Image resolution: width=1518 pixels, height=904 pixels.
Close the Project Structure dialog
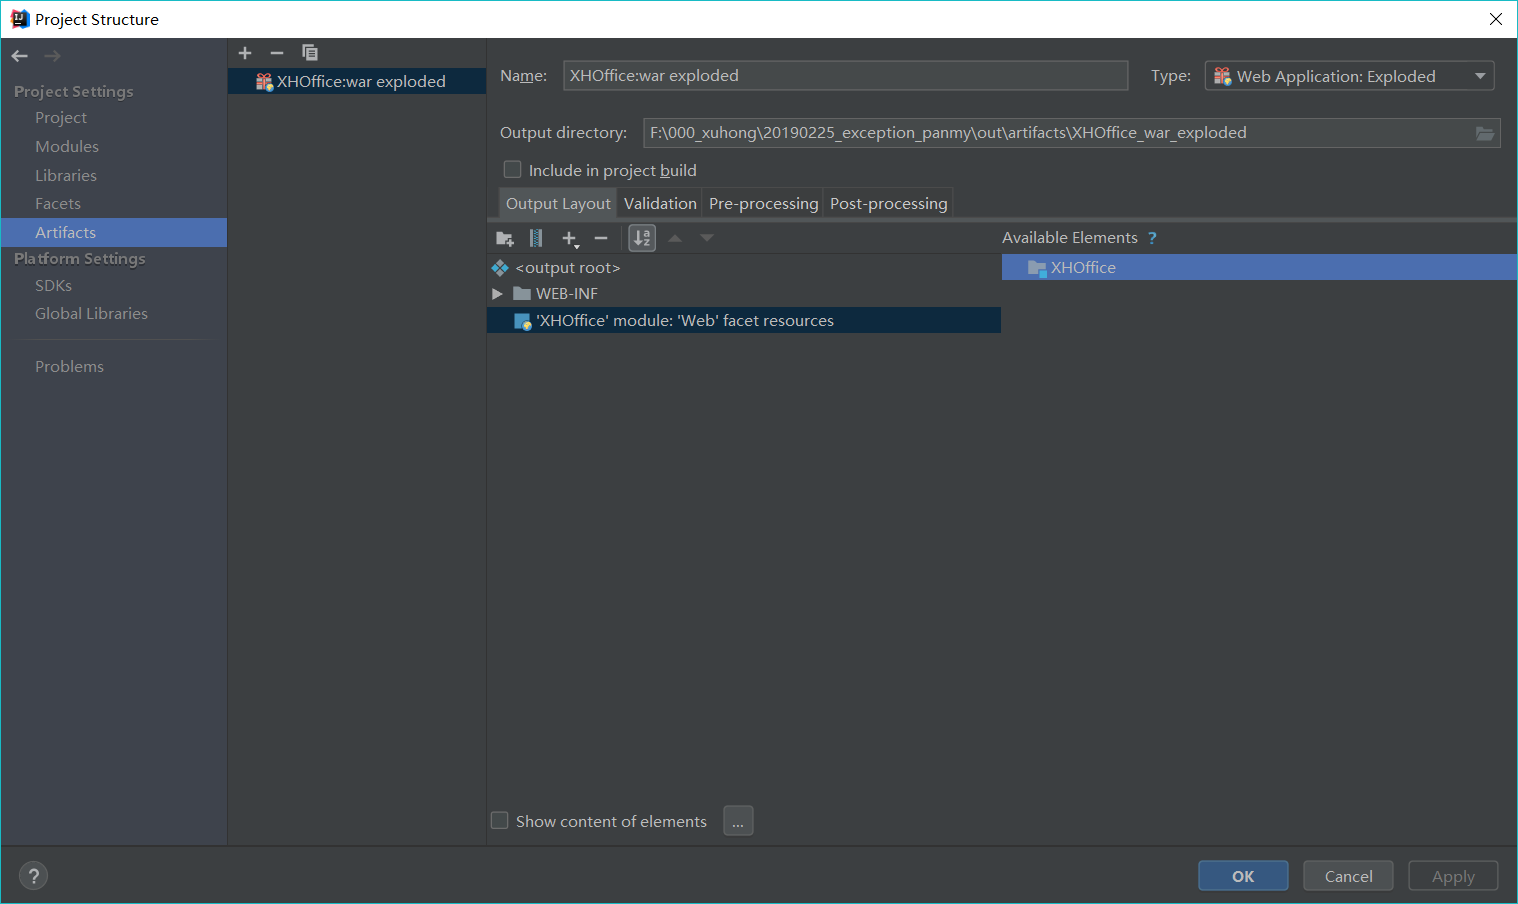[1496, 19]
